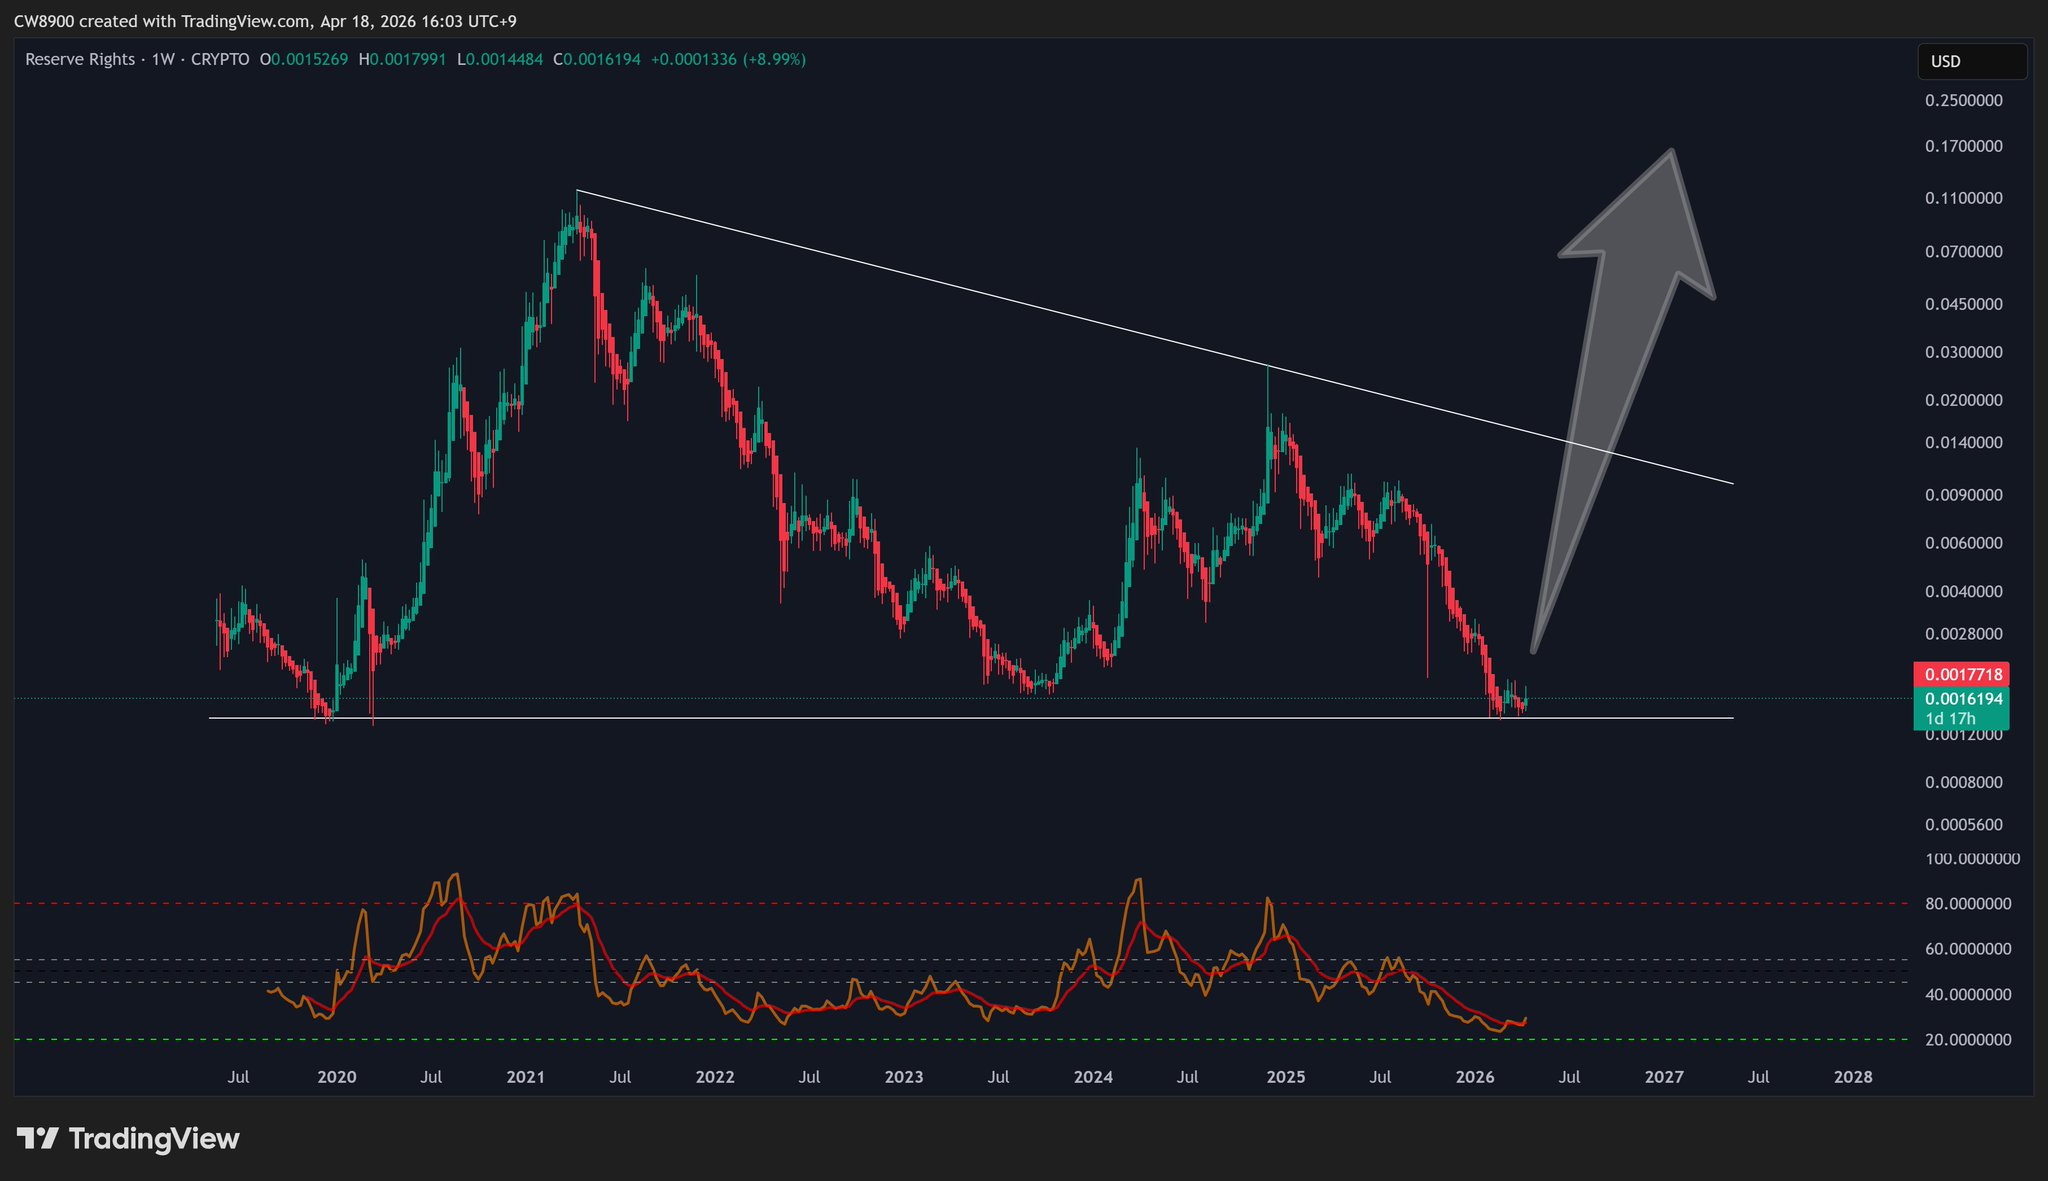2048x1181 pixels.
Task: Click the 1d 17h bar countdown label
Action: coord(1950,719)
